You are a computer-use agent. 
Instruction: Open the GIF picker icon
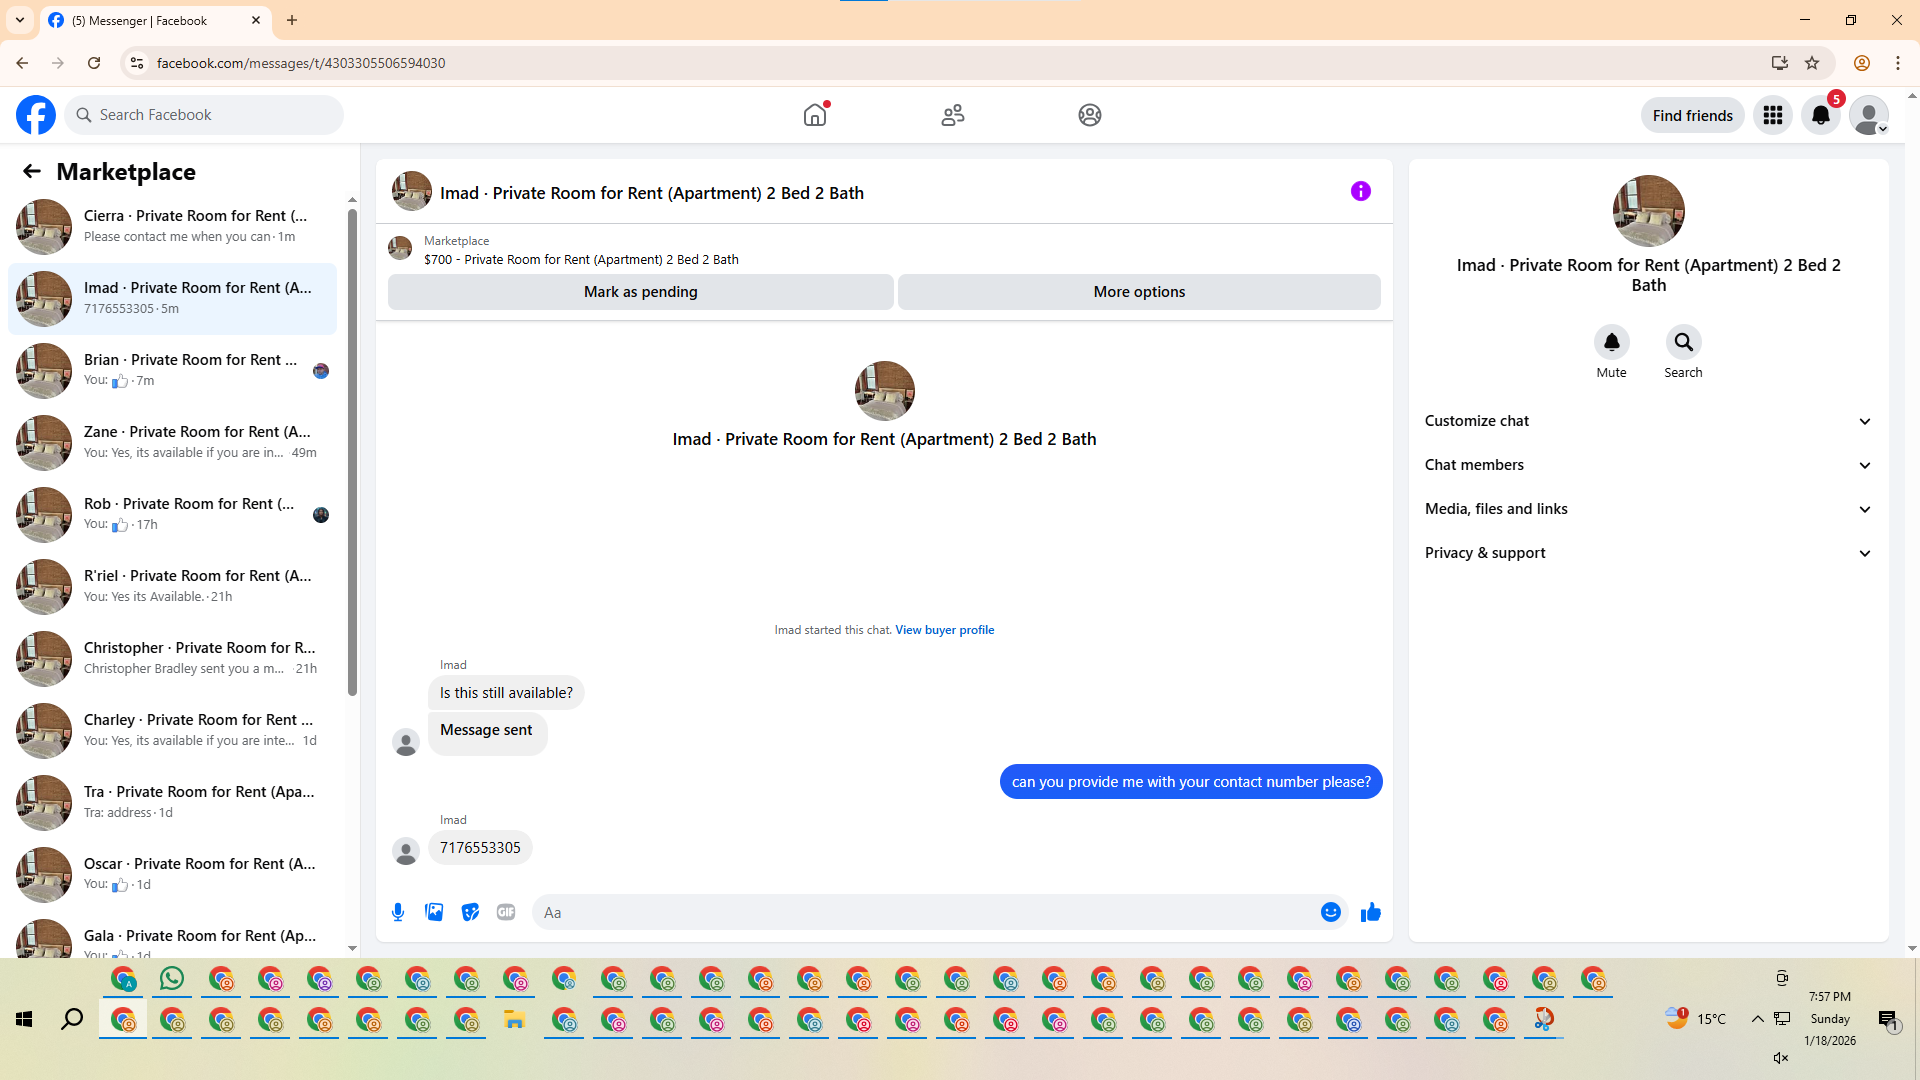[506, 912]
